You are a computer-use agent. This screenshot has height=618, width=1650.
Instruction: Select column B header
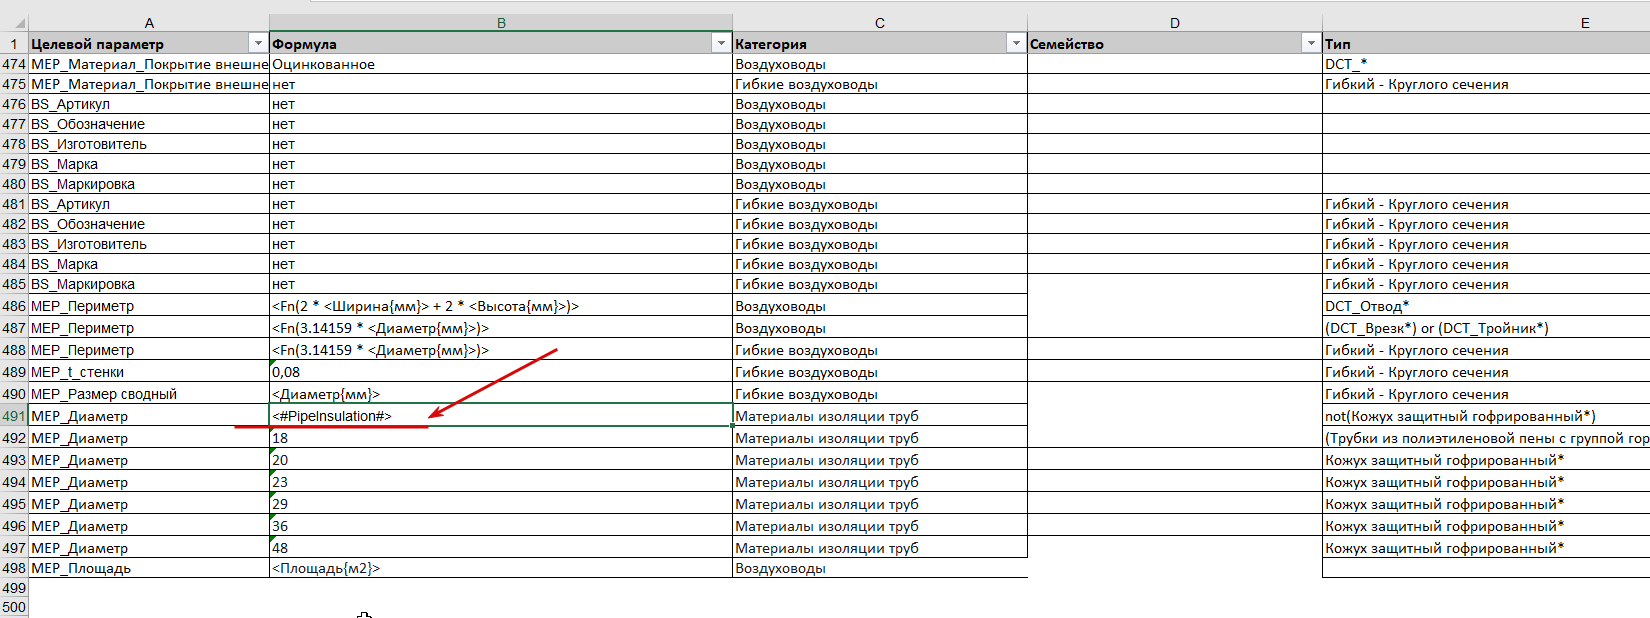click(x=501, y=22)
